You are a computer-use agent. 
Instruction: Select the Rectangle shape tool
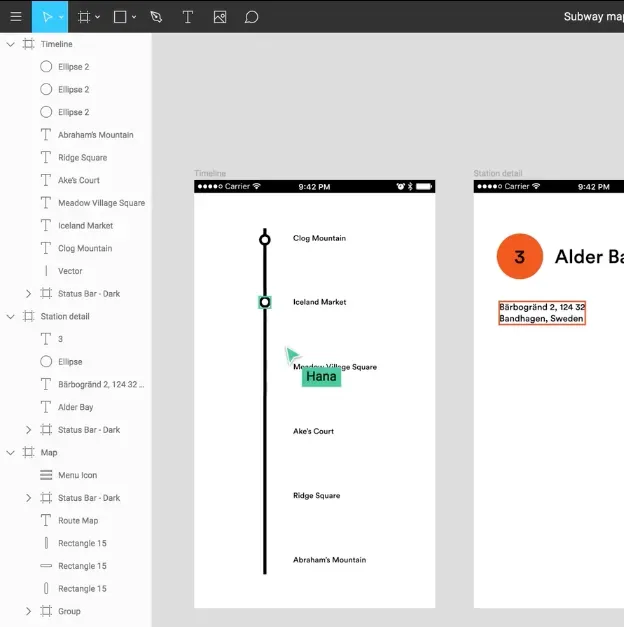(x=120, y=17)
